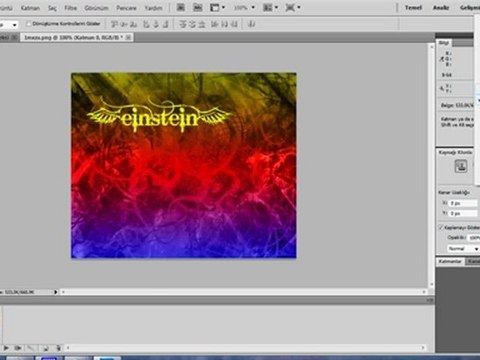Enable Dönüştürme Kontrollerini Göster checkbox
The height and width of the screenshot is (360, 480).
click(29, 24)
